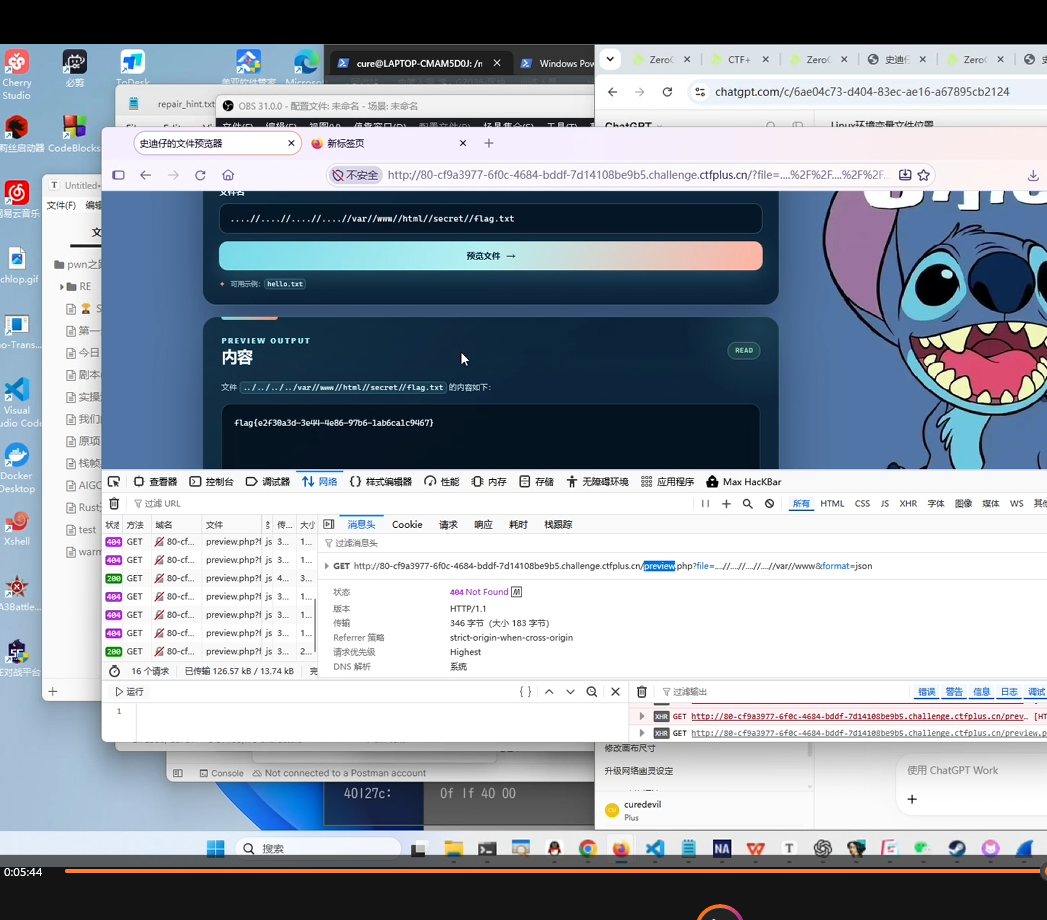1047x920 pixels.
Task: Run code with the 运行 button
Action: (x=130, y=692)
